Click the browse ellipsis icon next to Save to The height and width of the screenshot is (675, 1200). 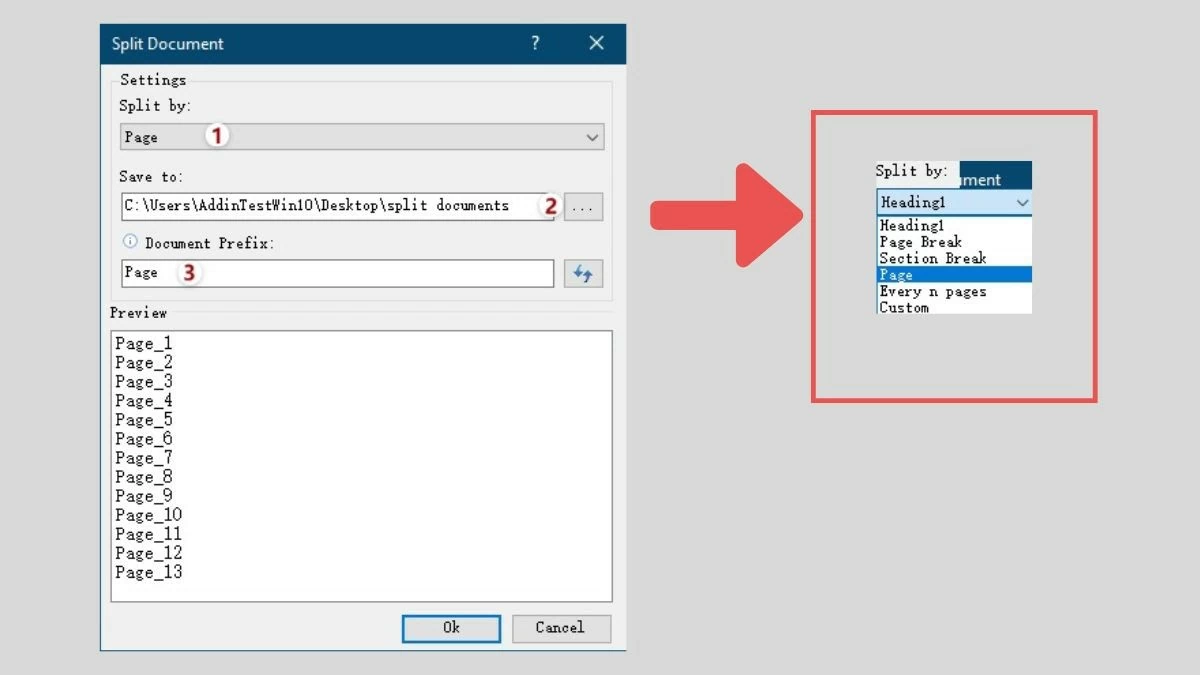(583, 207)
